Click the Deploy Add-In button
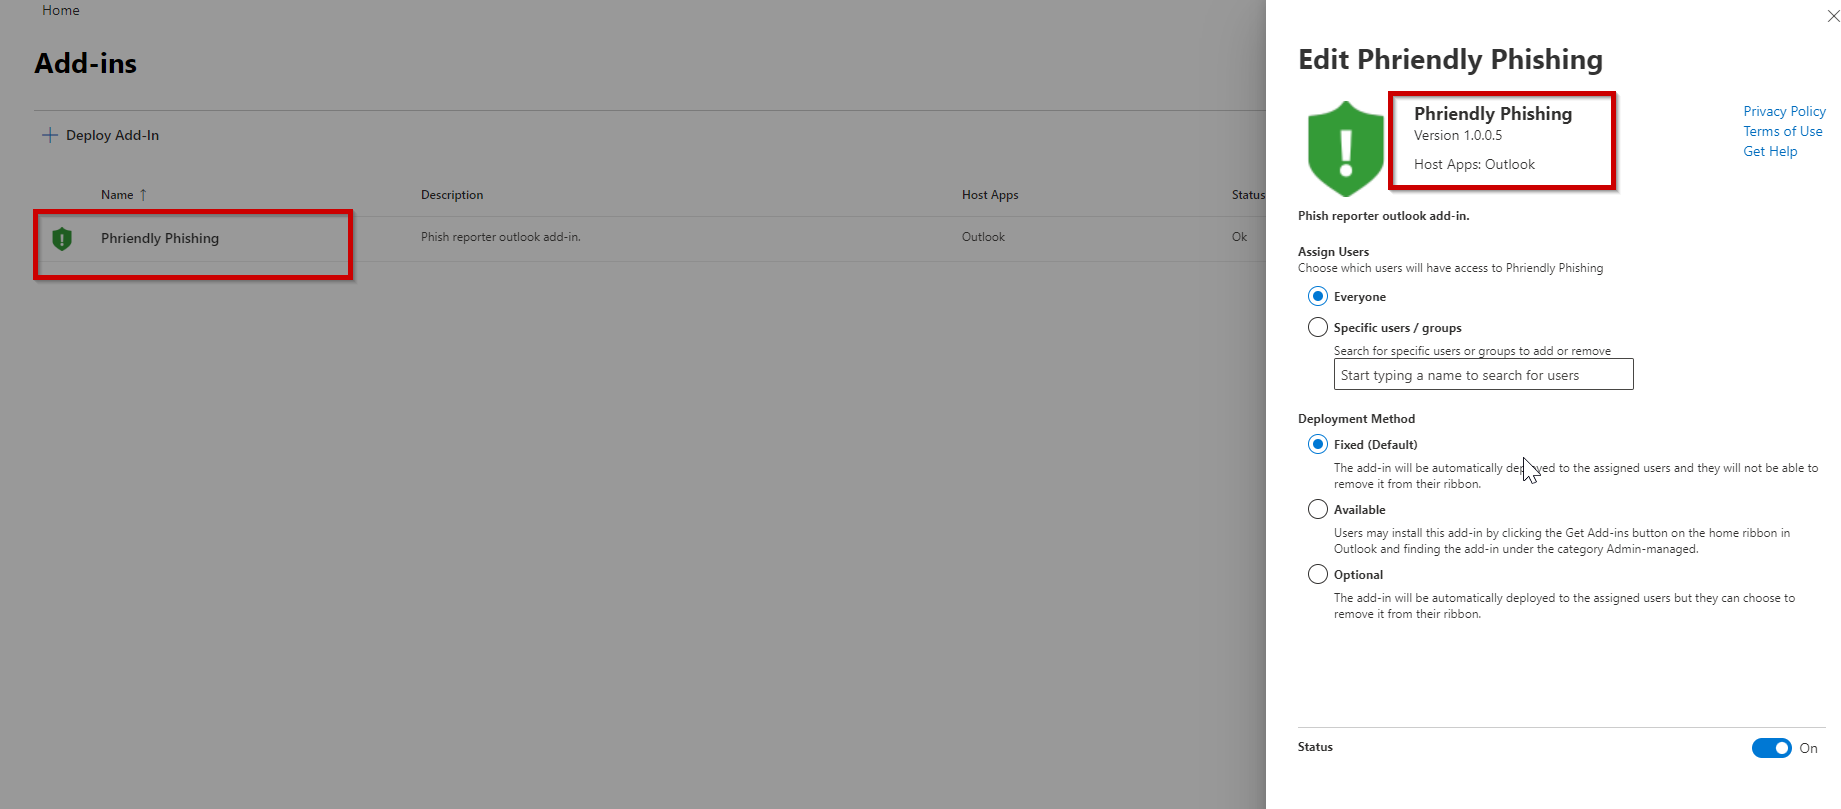This screenshot has height=809, width=1841. [x=100, y=135]
